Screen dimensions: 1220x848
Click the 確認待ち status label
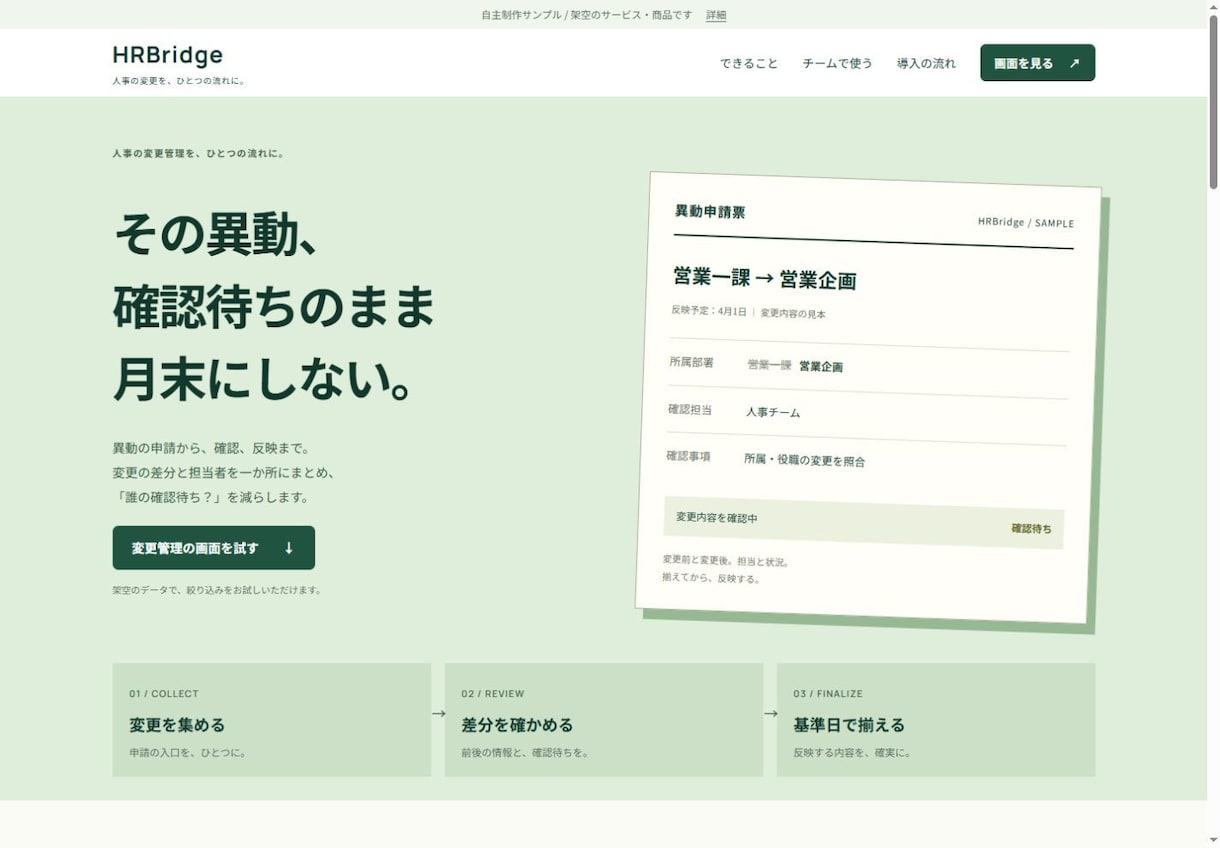point(1031,528)
